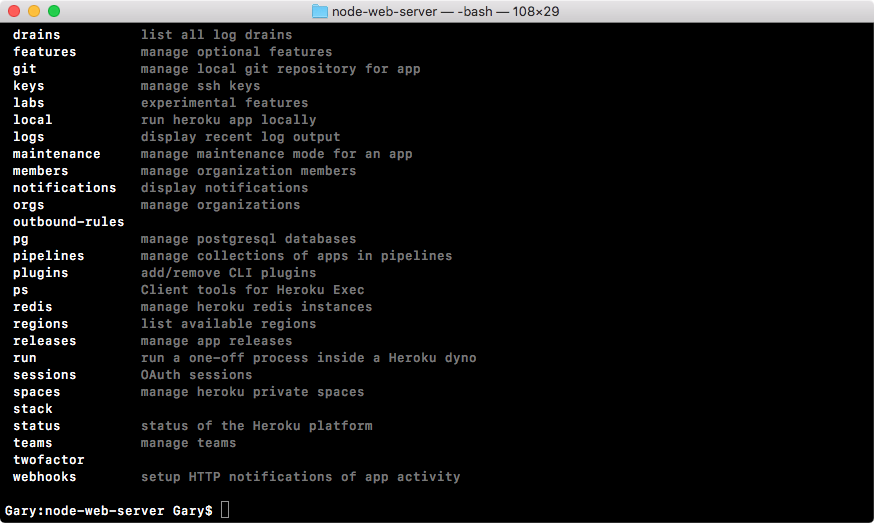
Task: Click the 'stack' command name
Action: 32,409
